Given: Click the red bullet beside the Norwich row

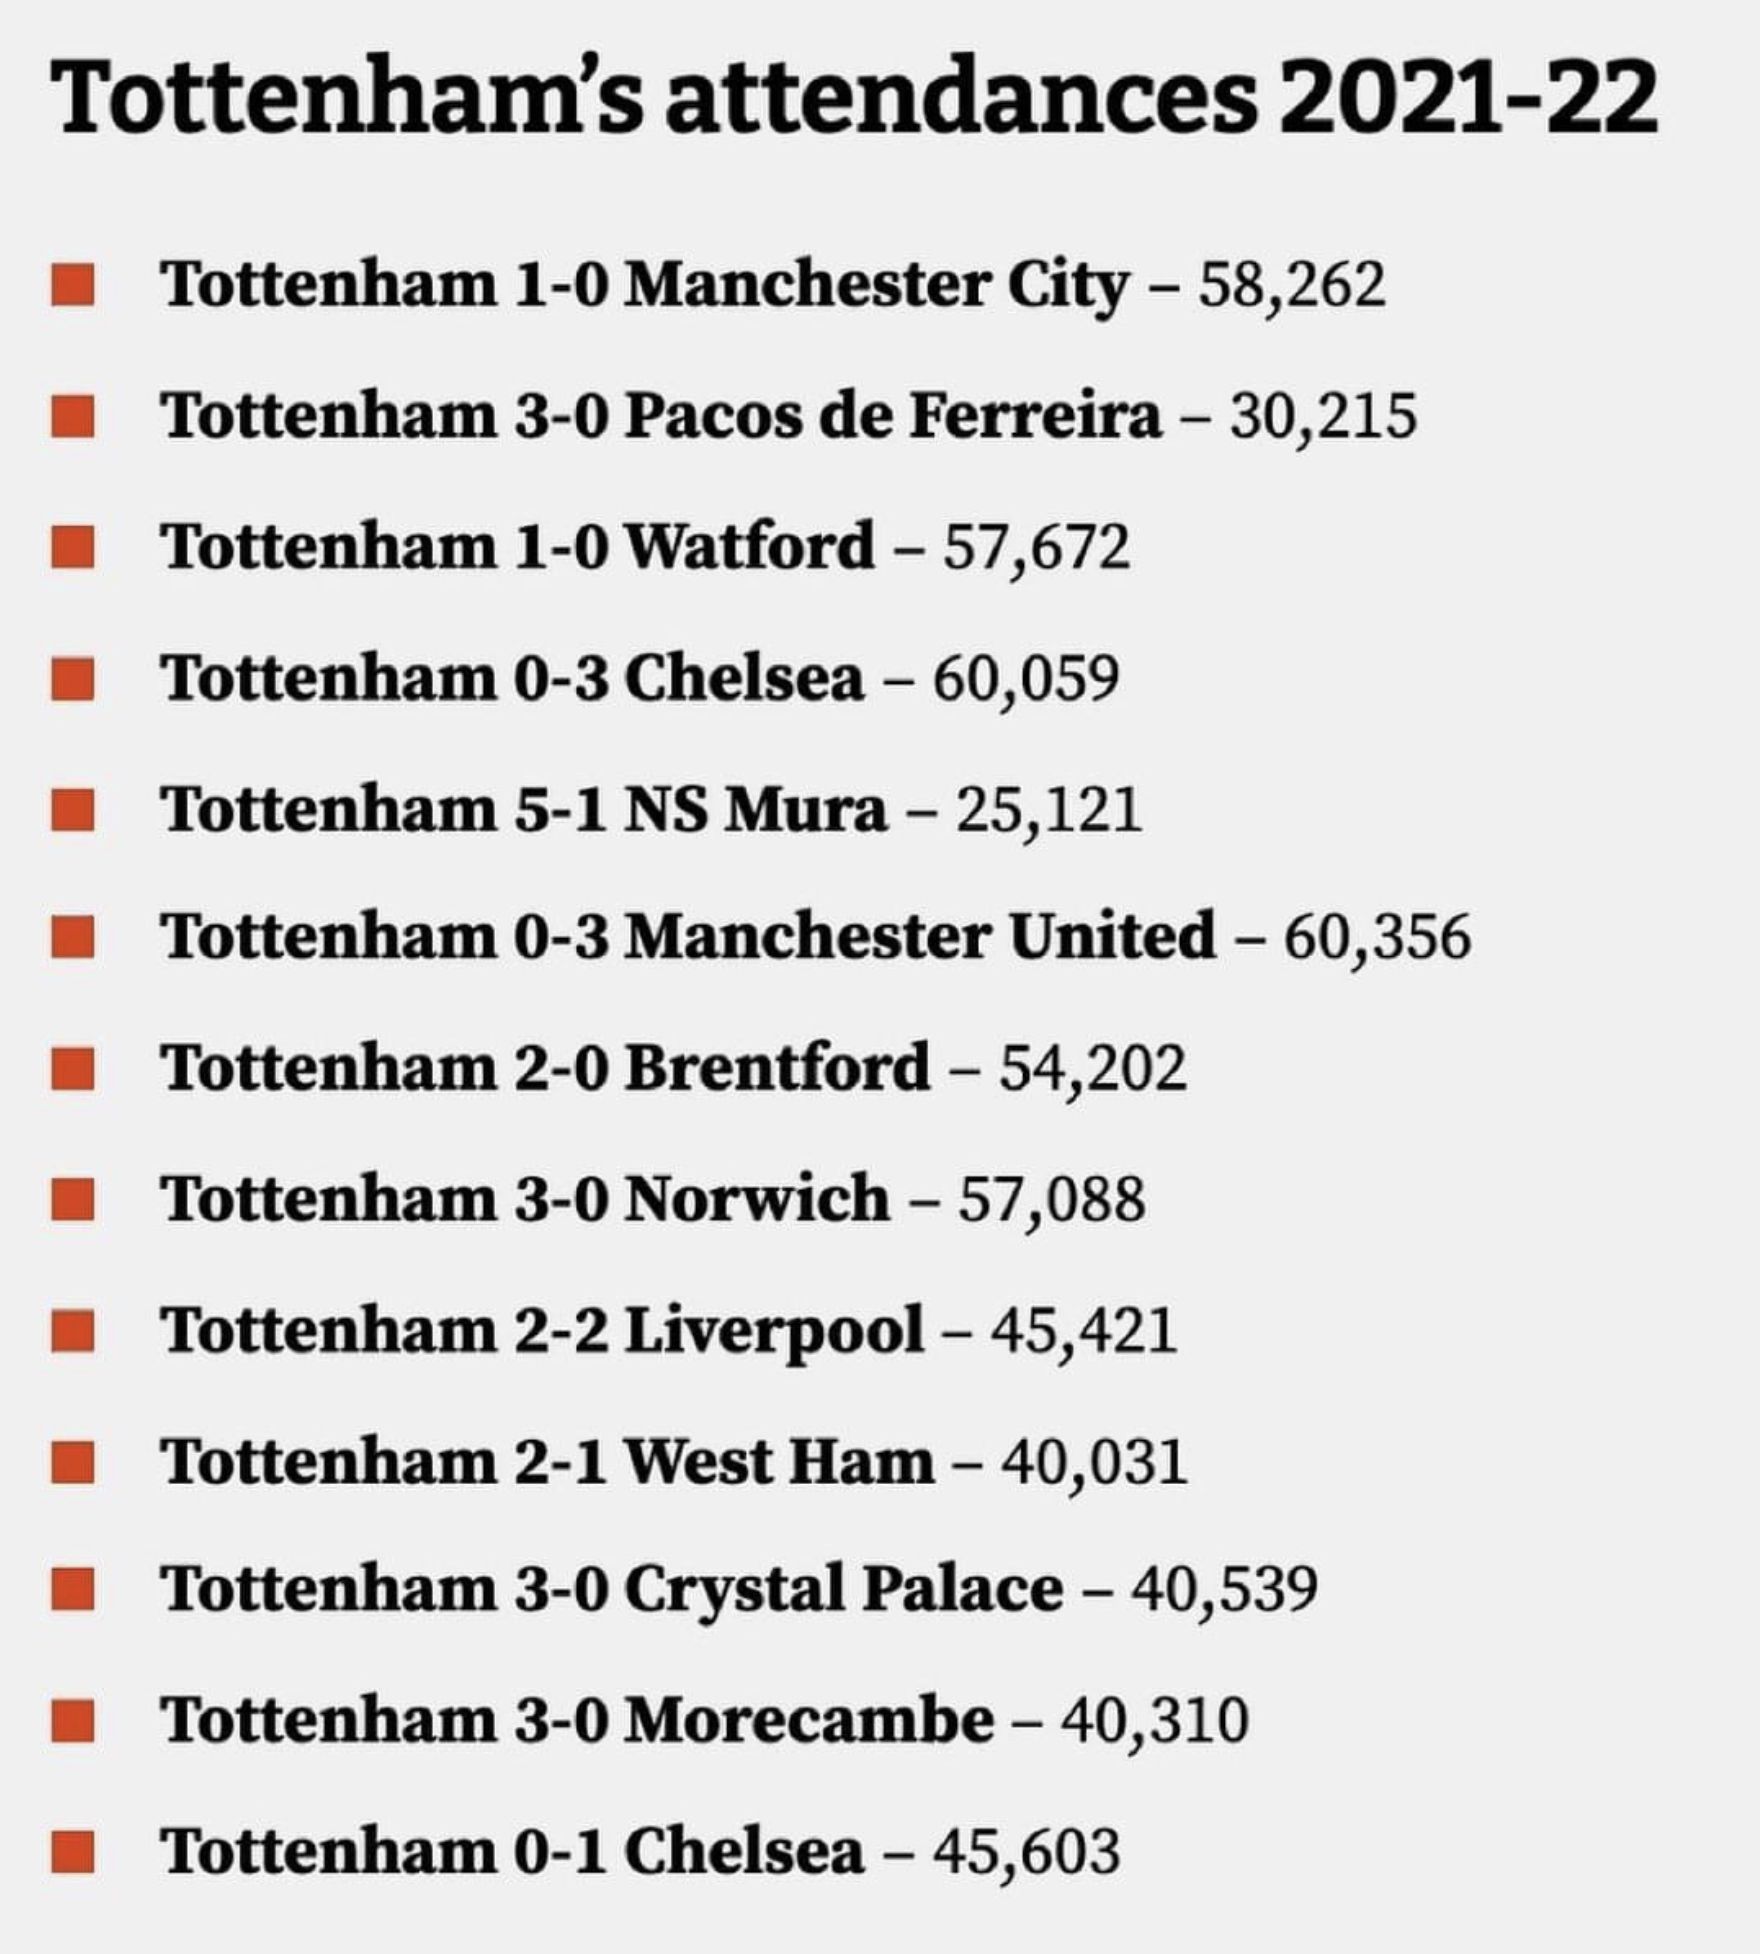Looking at the screenshot, I should (73, 1199).
